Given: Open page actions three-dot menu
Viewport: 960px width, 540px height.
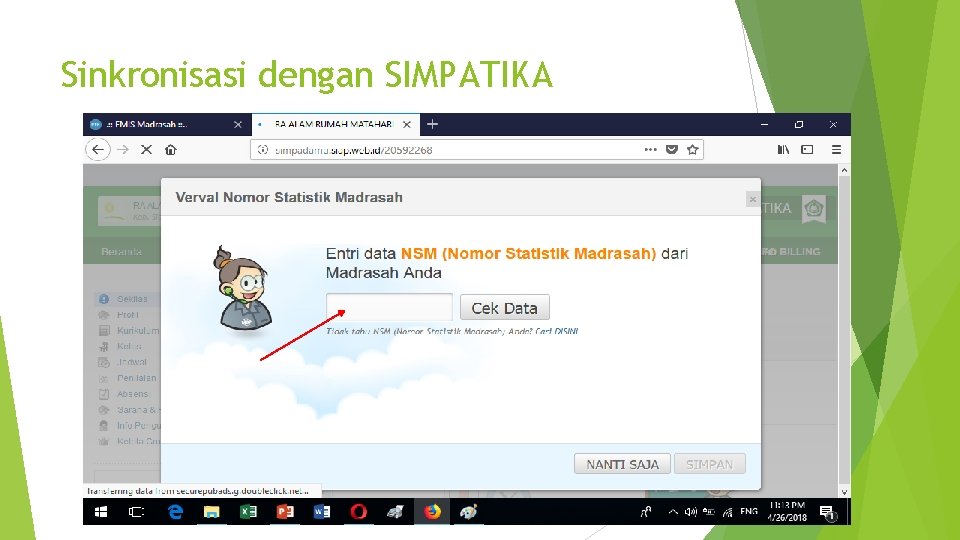Looking at the screenshot, I should pyautogui.click(x=650, y=149).
